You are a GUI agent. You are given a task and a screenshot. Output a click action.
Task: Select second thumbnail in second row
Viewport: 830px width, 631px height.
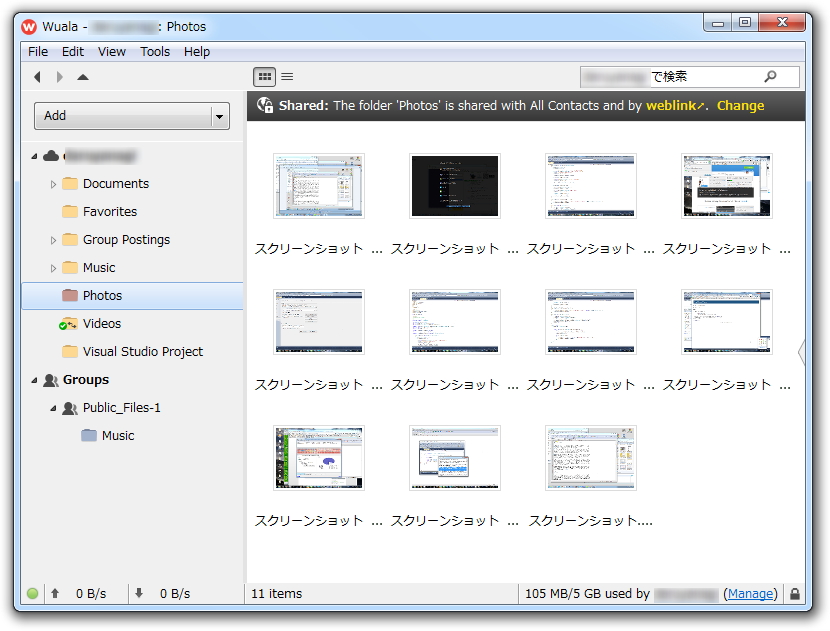[455, 322]
